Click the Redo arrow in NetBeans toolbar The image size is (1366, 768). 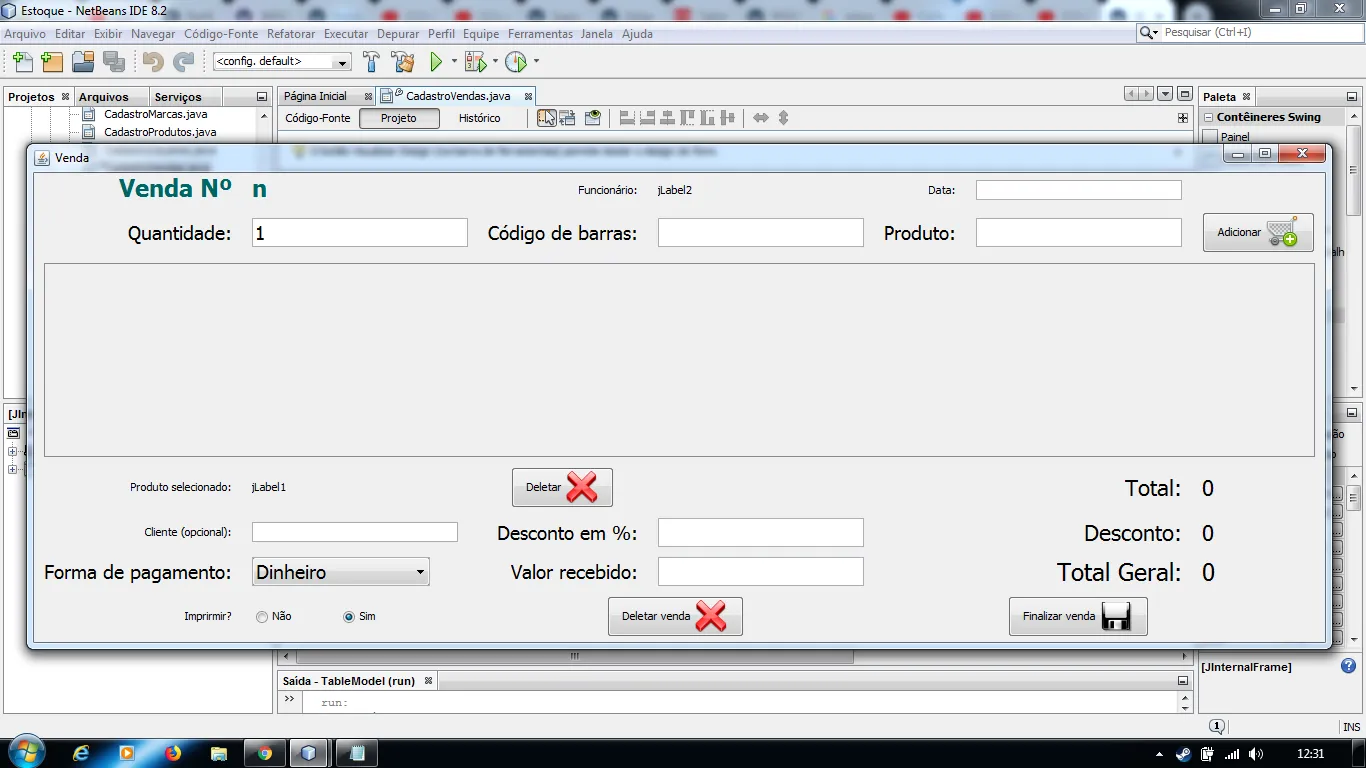point(184,62)
